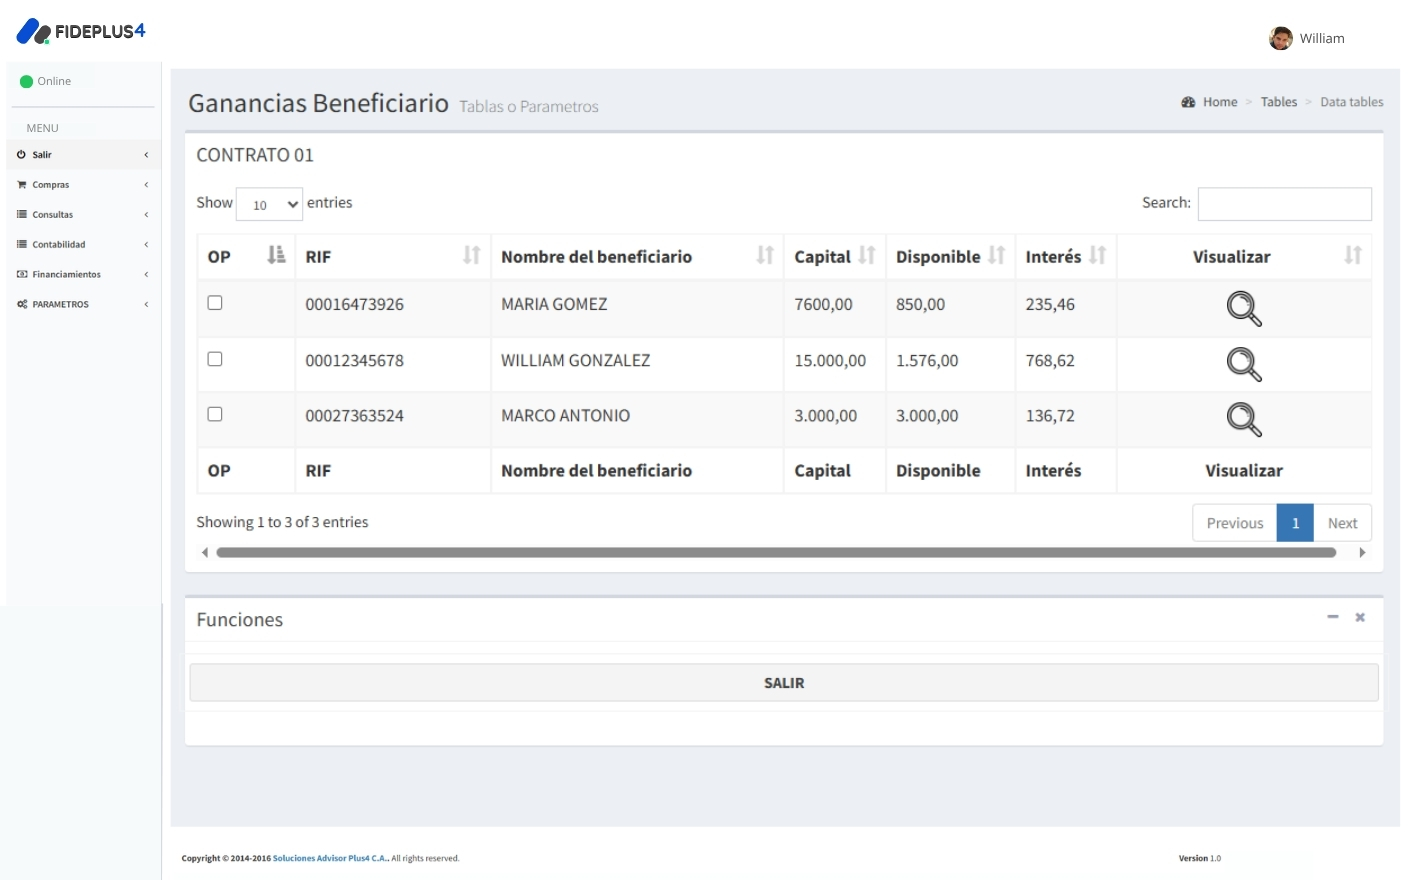
Task: Click William's profile avatar
Action: (x=1279, y=38)
